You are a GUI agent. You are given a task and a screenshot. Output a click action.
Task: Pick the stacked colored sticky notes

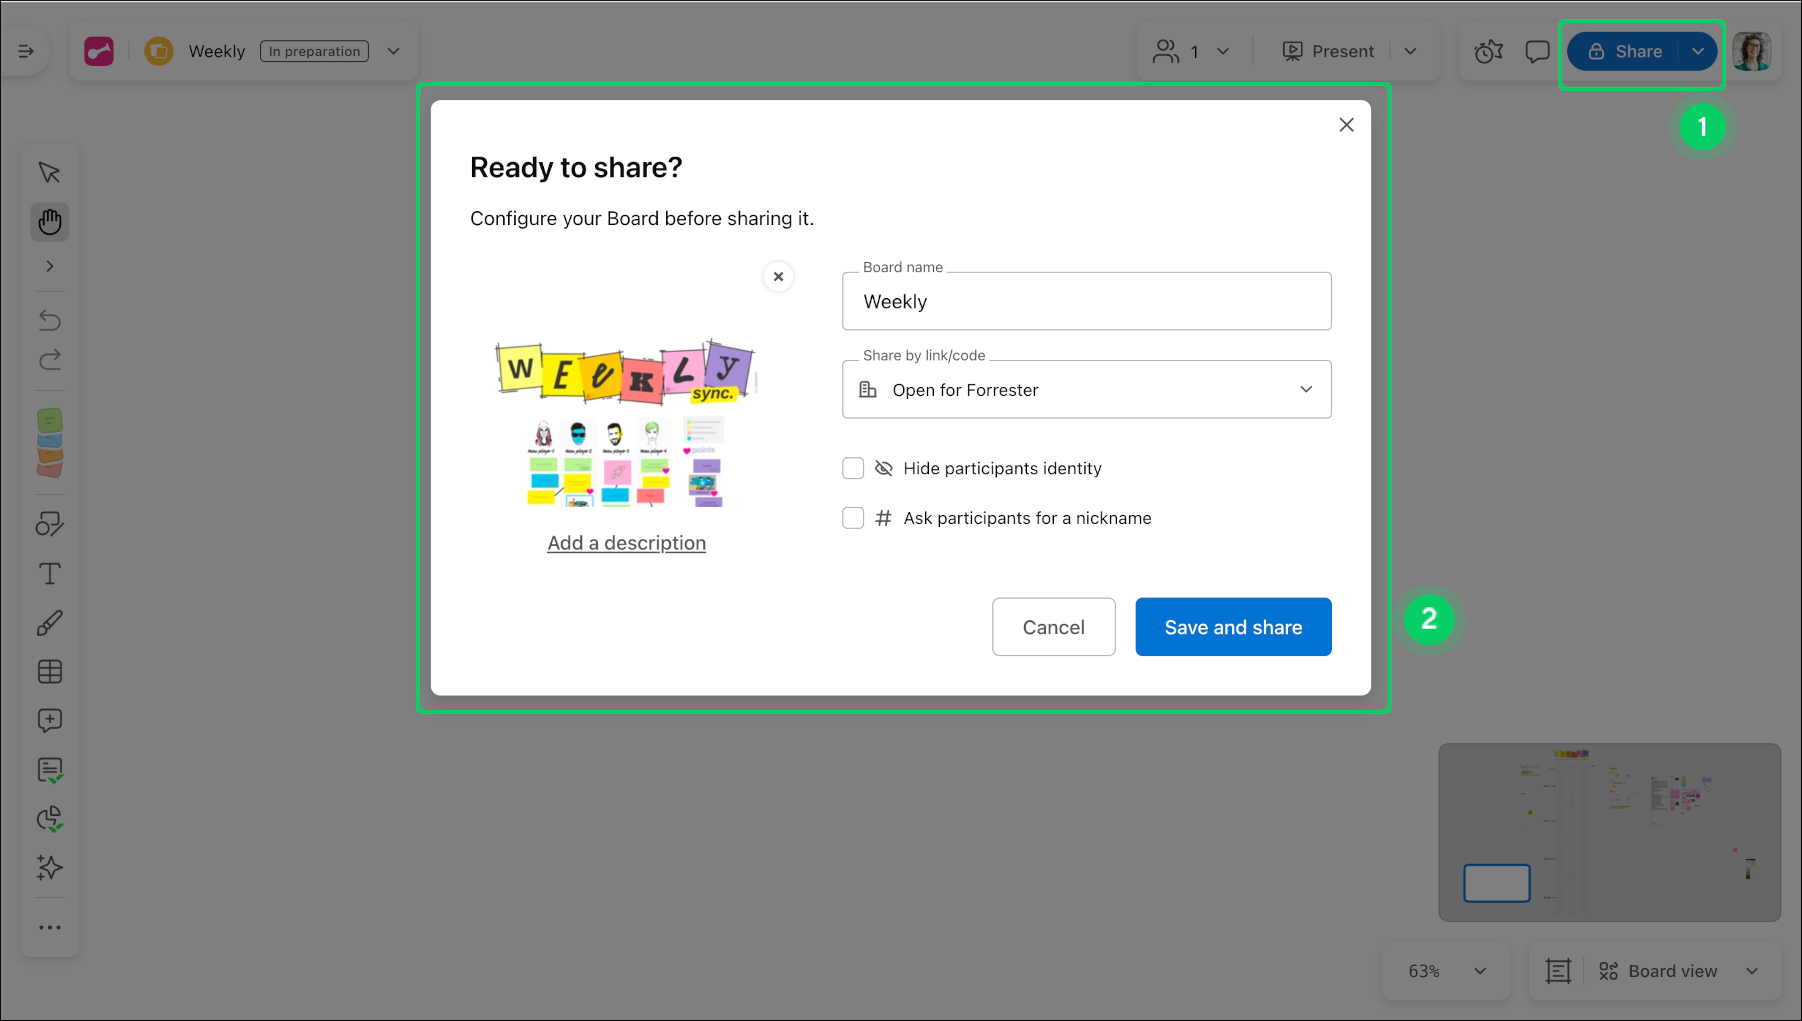click(50, 442)
